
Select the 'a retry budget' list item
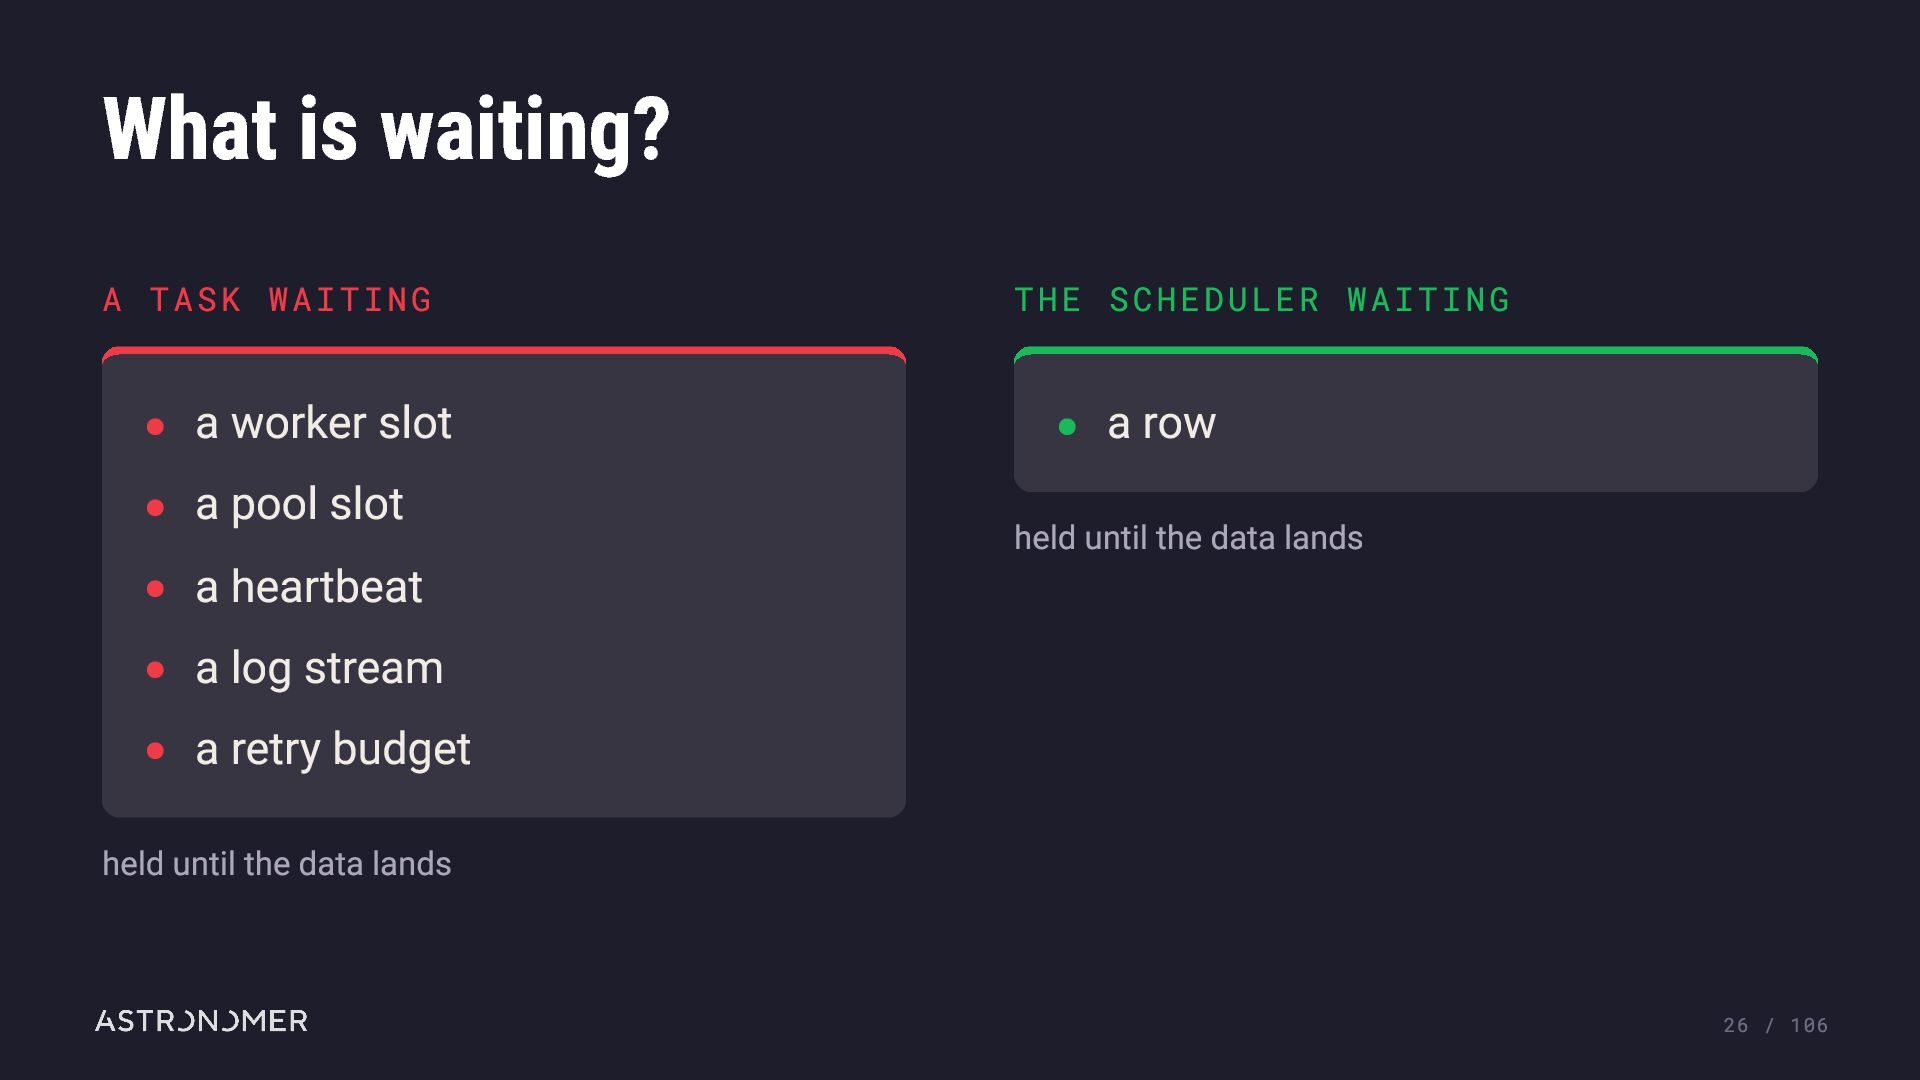tap(333, 749)
